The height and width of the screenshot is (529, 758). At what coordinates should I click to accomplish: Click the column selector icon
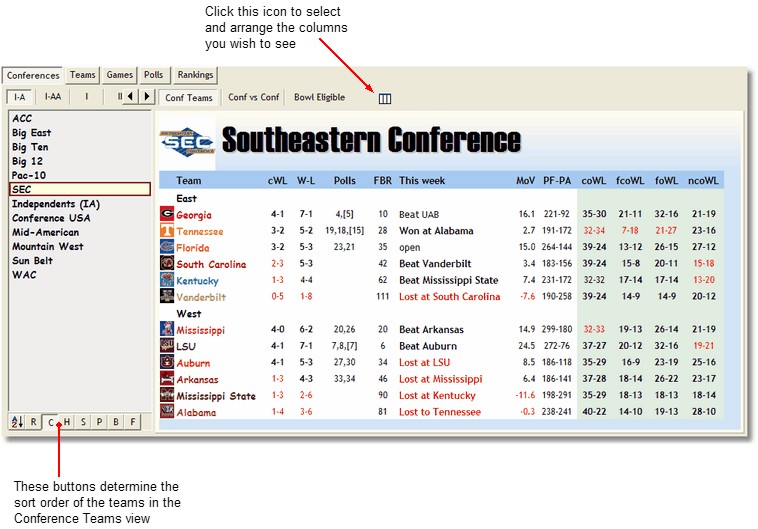point(384,99)
